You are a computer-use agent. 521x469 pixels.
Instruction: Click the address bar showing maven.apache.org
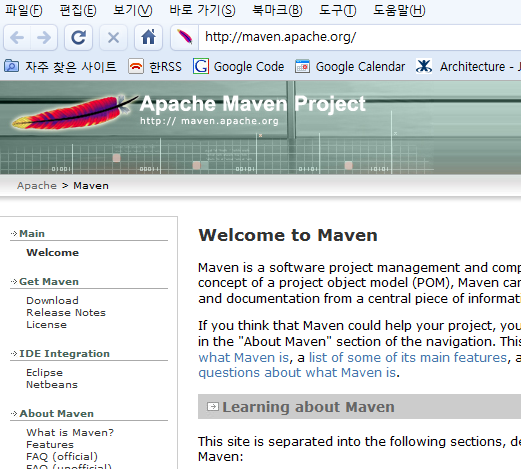(x=360, y=37)
